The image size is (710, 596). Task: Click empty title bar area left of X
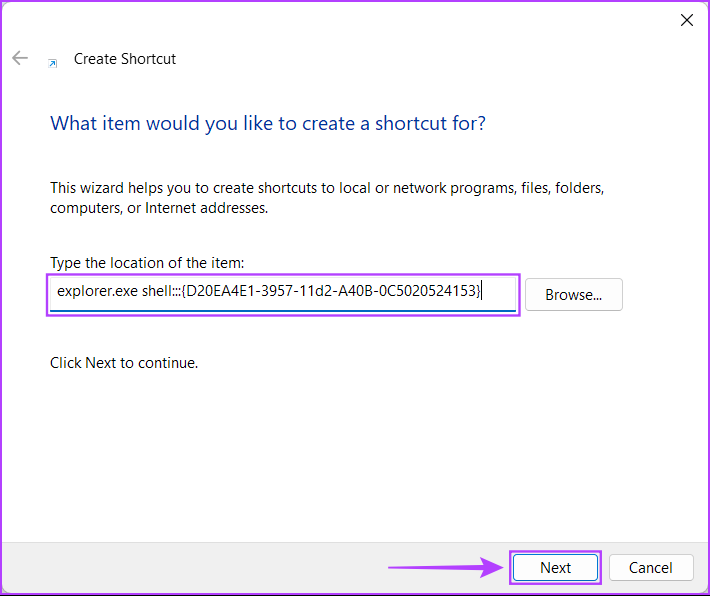tap(400, 20)
